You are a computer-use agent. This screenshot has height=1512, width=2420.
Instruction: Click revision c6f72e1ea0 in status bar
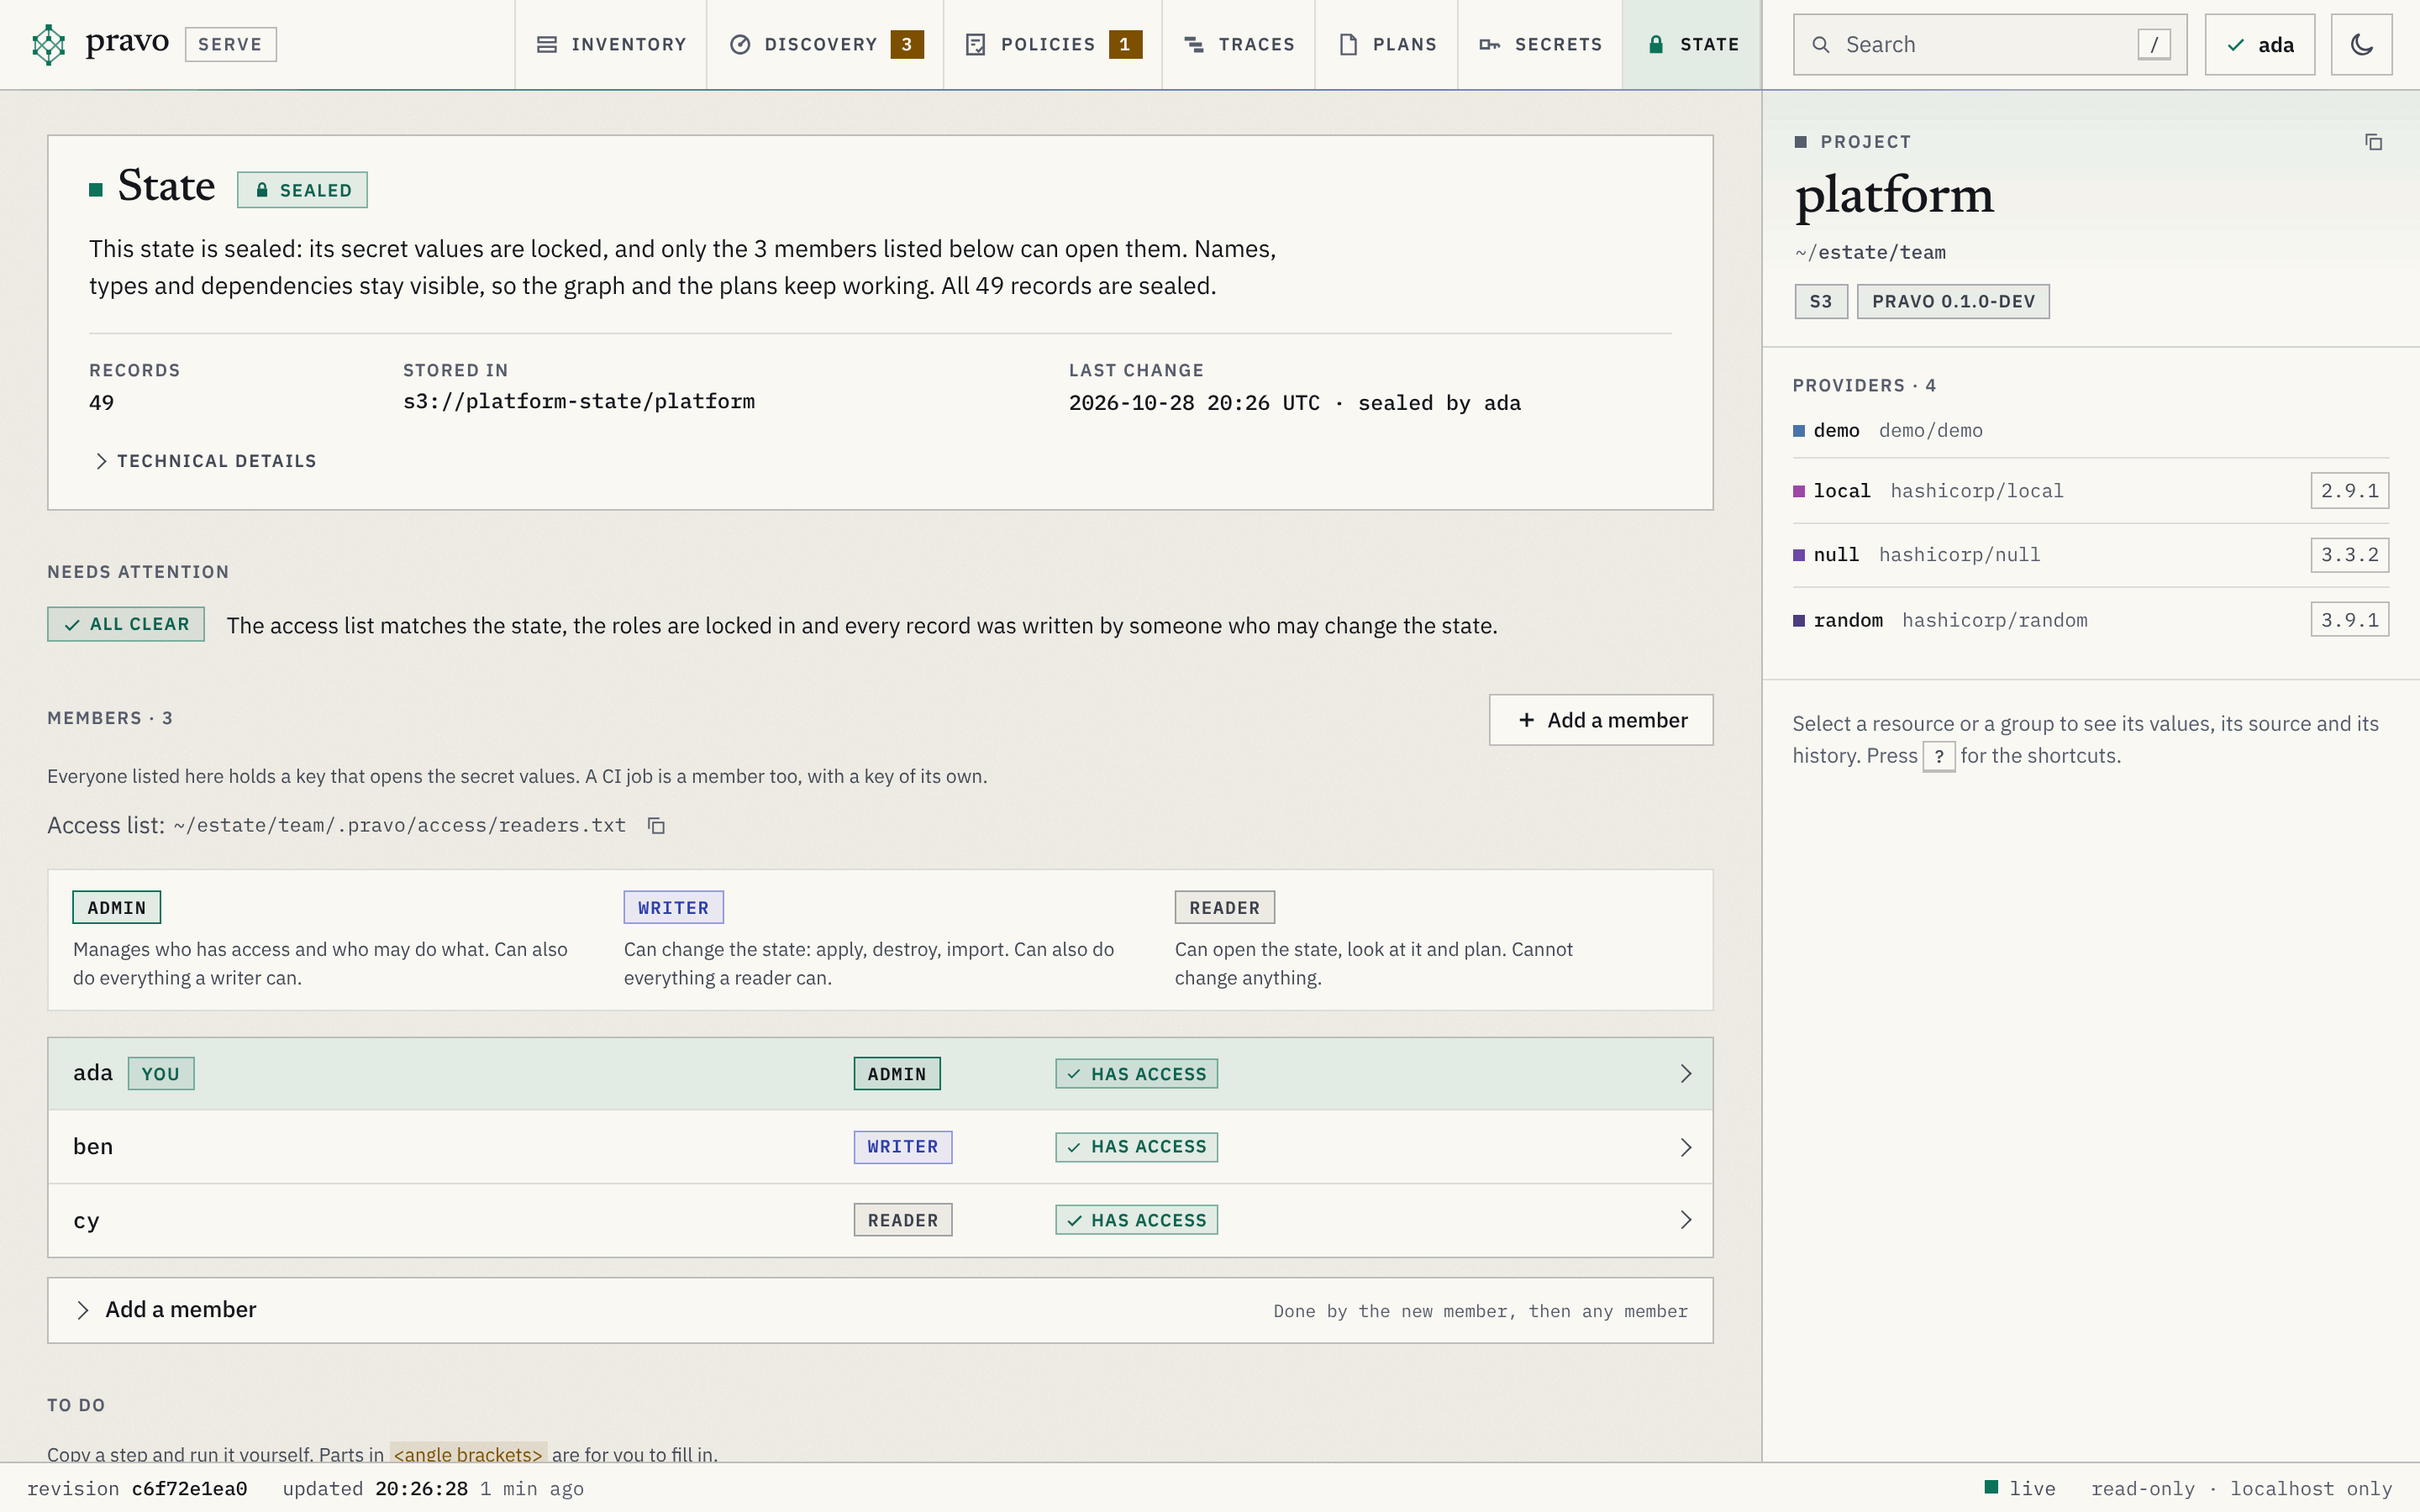point(137,1488)
